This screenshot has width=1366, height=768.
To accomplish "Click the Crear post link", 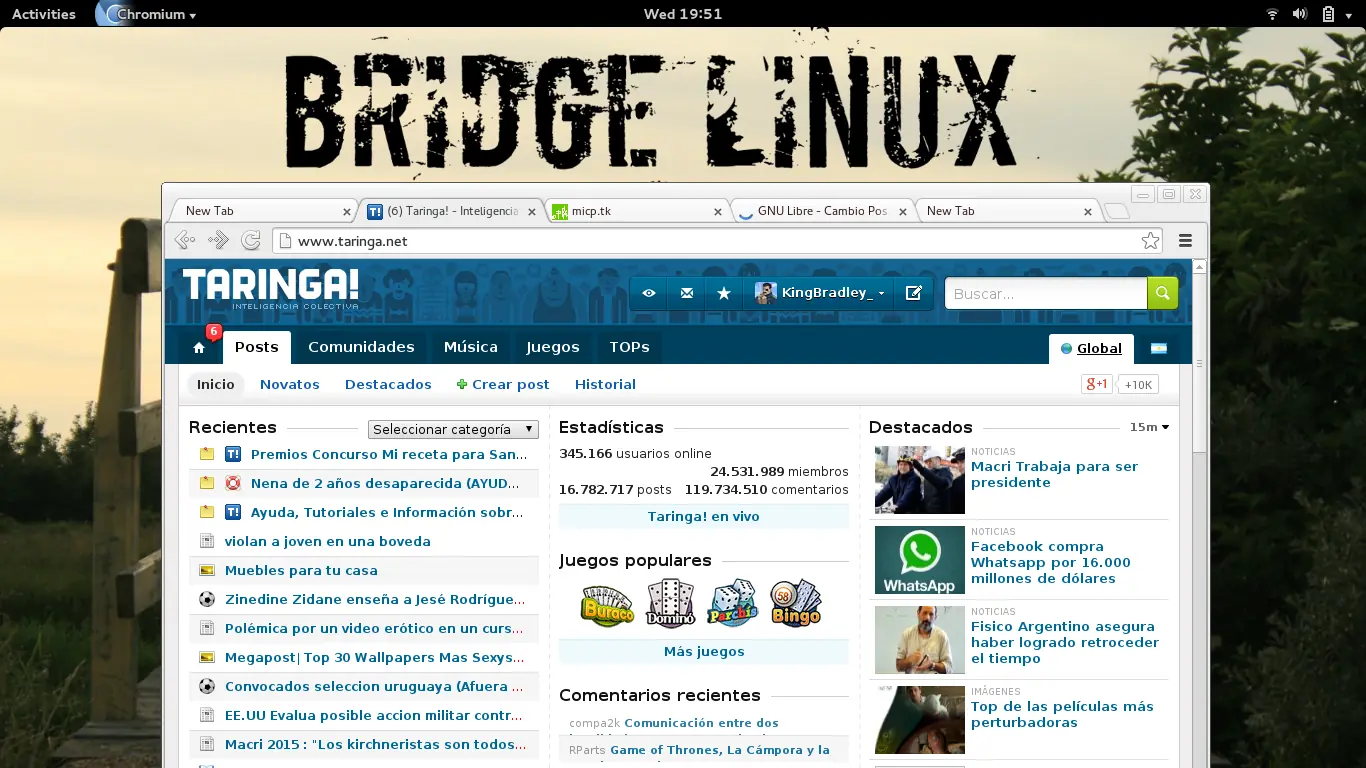I will [x=503, y=384].
